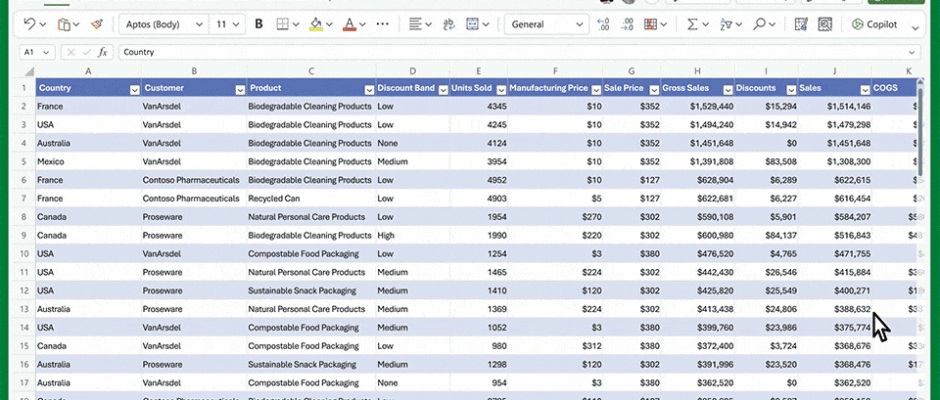Click the Undo icon
This screenshot has height=400, width=940.
pos(29,24)
